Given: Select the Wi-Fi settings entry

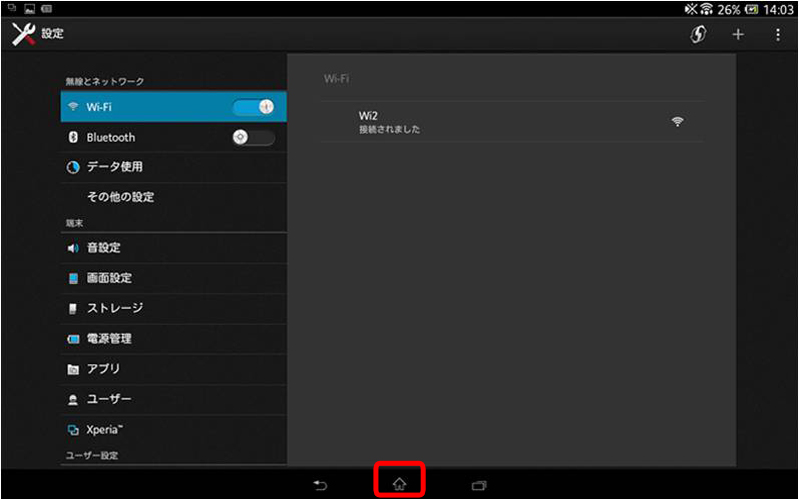Looking at the screenshot, I should click(x=173, y=107).
